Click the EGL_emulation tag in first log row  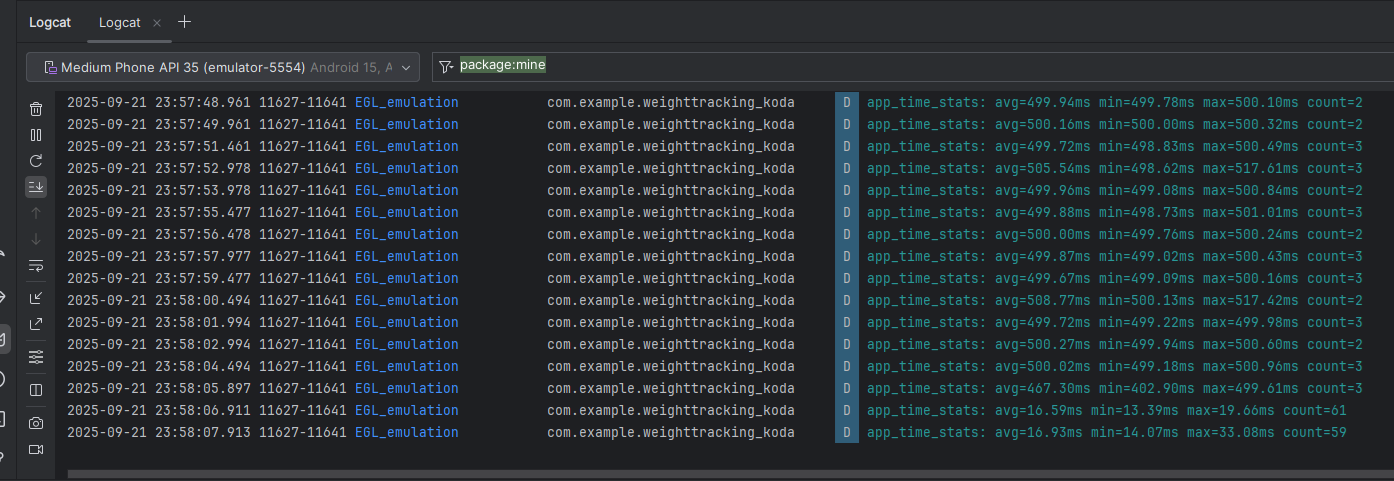click(406, 103)
